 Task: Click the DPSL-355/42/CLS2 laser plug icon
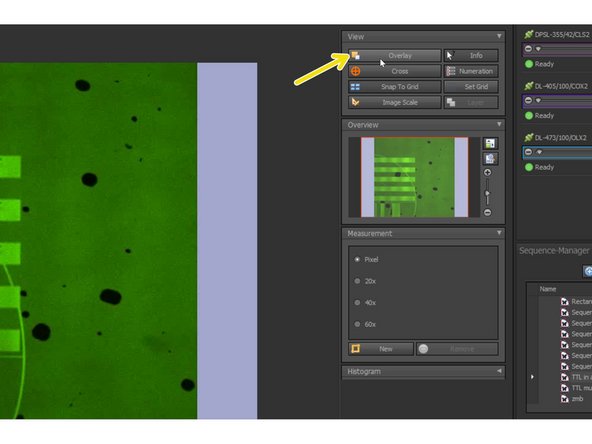(529, 34)
